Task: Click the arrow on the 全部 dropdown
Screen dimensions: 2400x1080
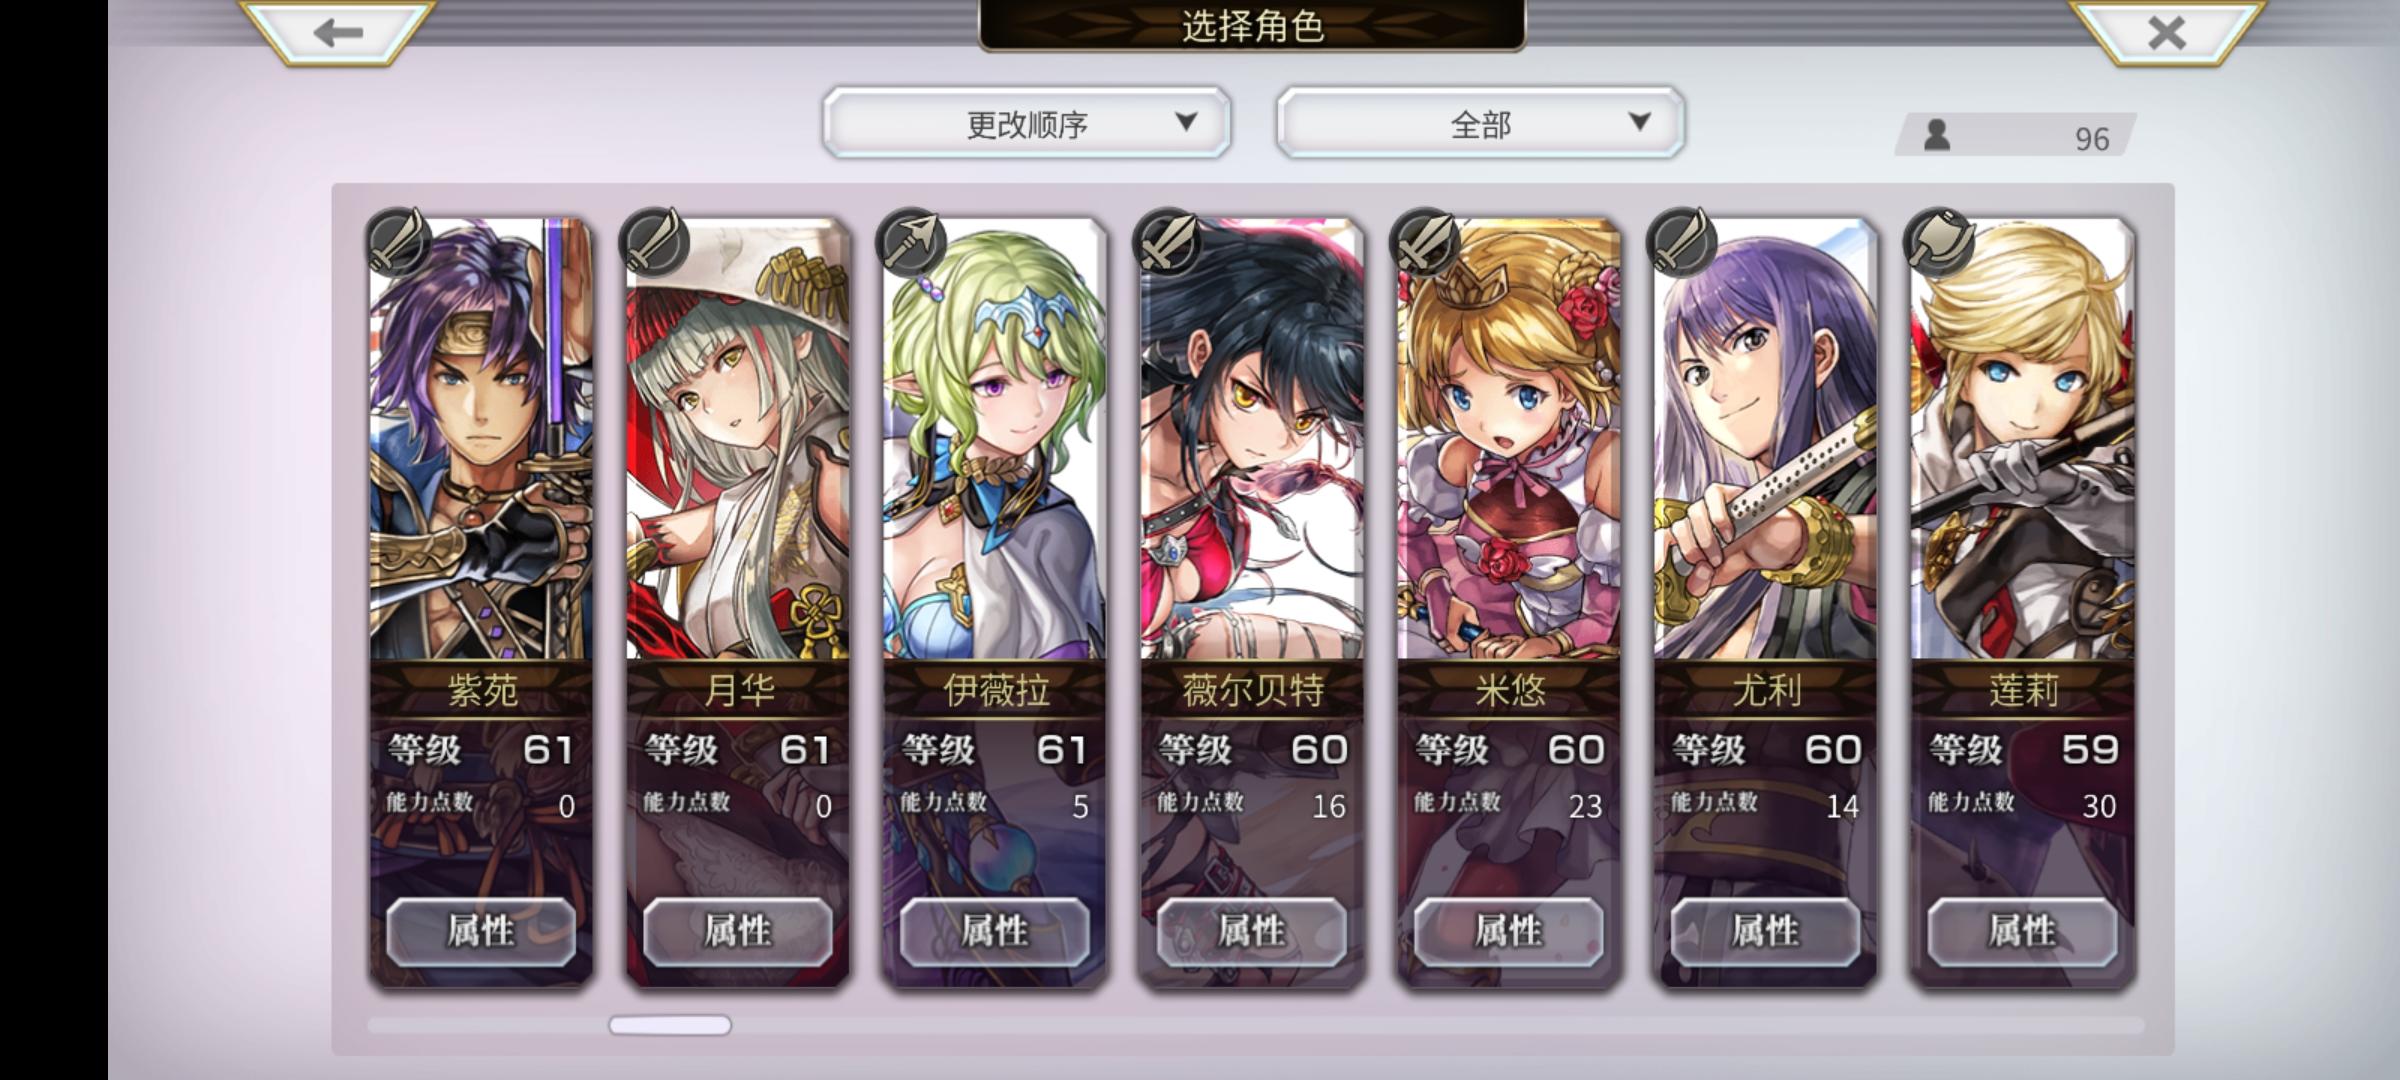Action: pyautogui.click(x=1639, y=122)
